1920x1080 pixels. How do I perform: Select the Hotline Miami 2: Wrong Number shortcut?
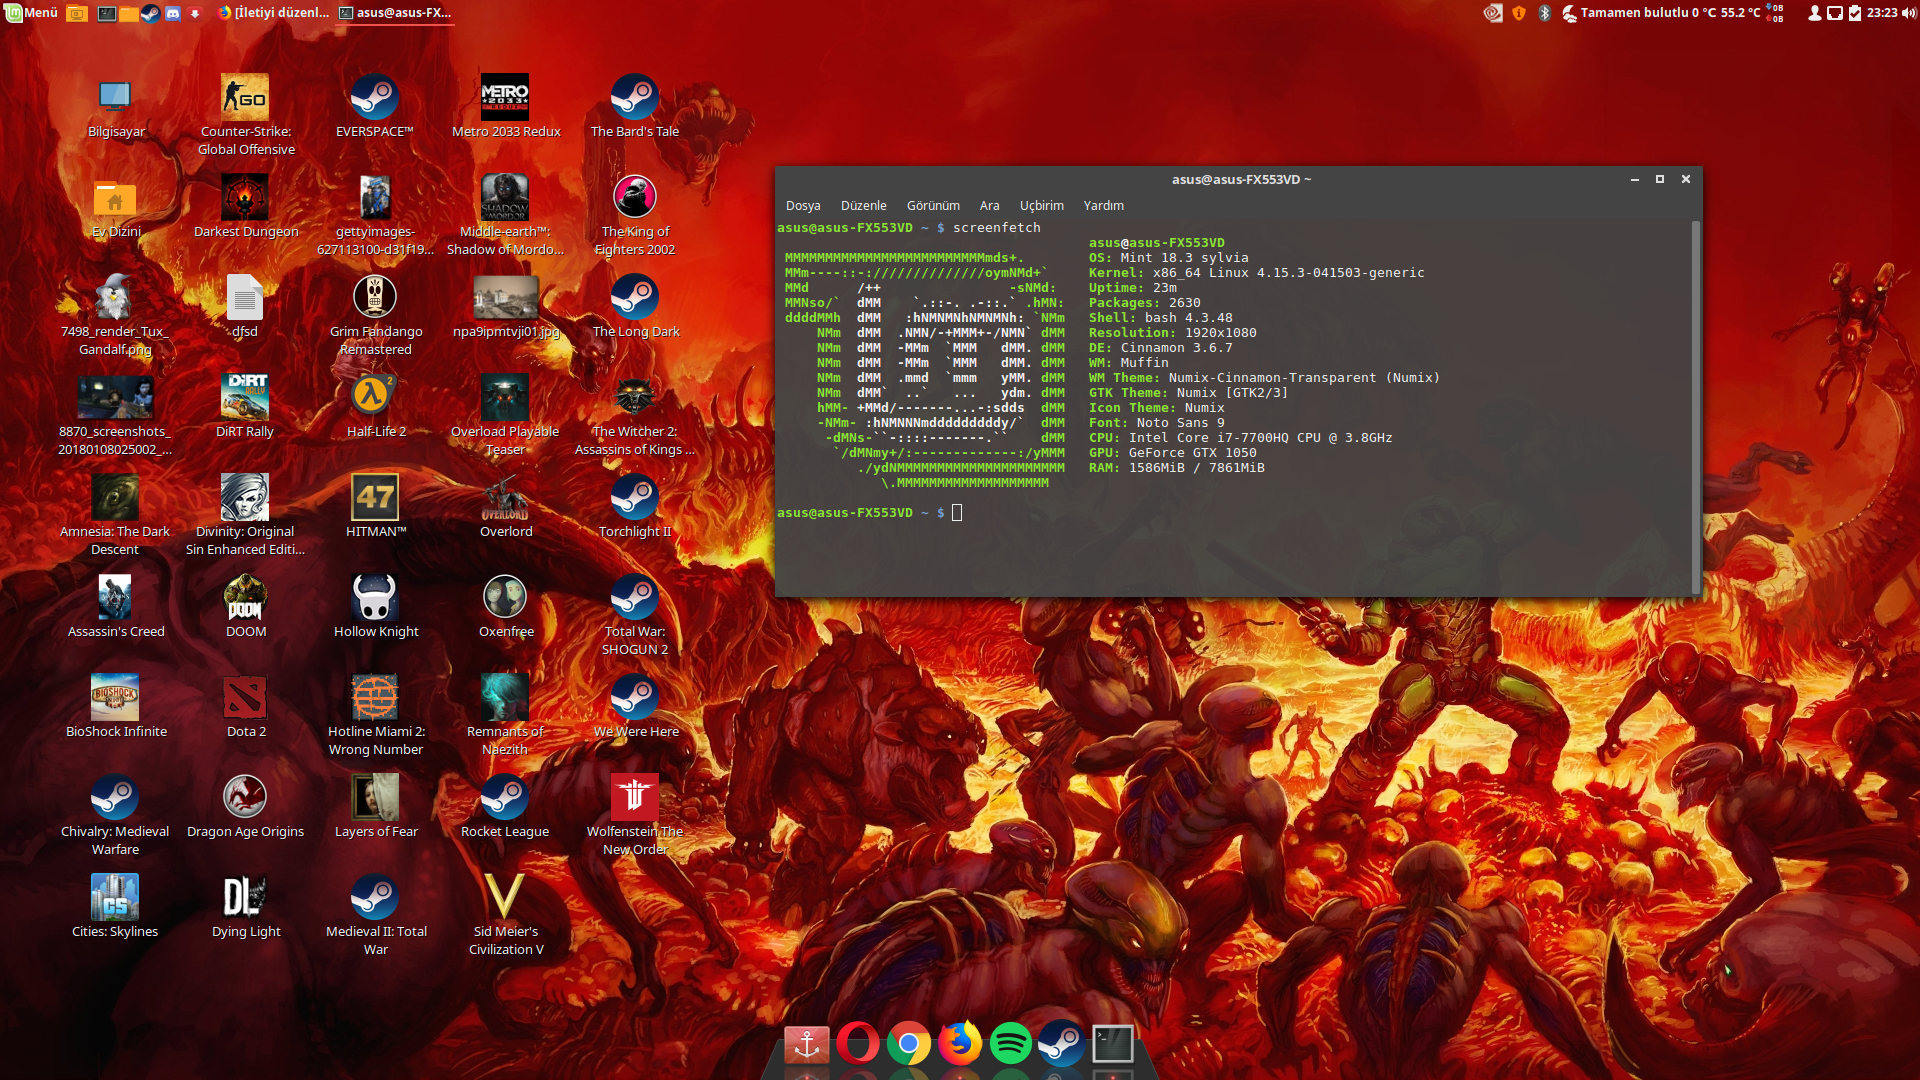(x=375, y=715)
